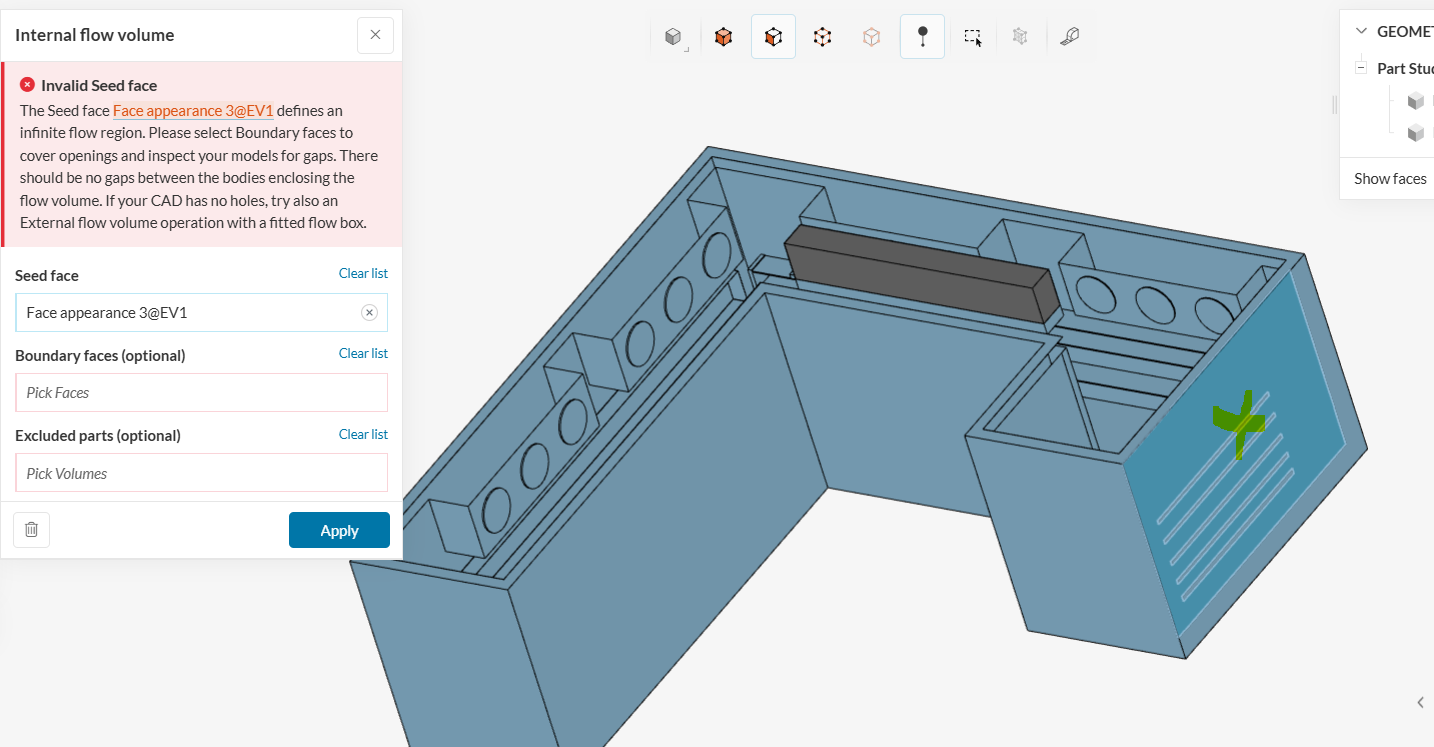Open the tape measure tool
Screen dimensions: 1434x747
point(1069,37)
